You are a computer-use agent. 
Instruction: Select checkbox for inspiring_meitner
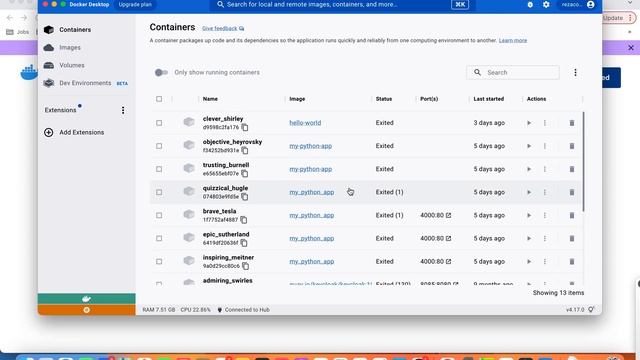(x=159, y=262)
